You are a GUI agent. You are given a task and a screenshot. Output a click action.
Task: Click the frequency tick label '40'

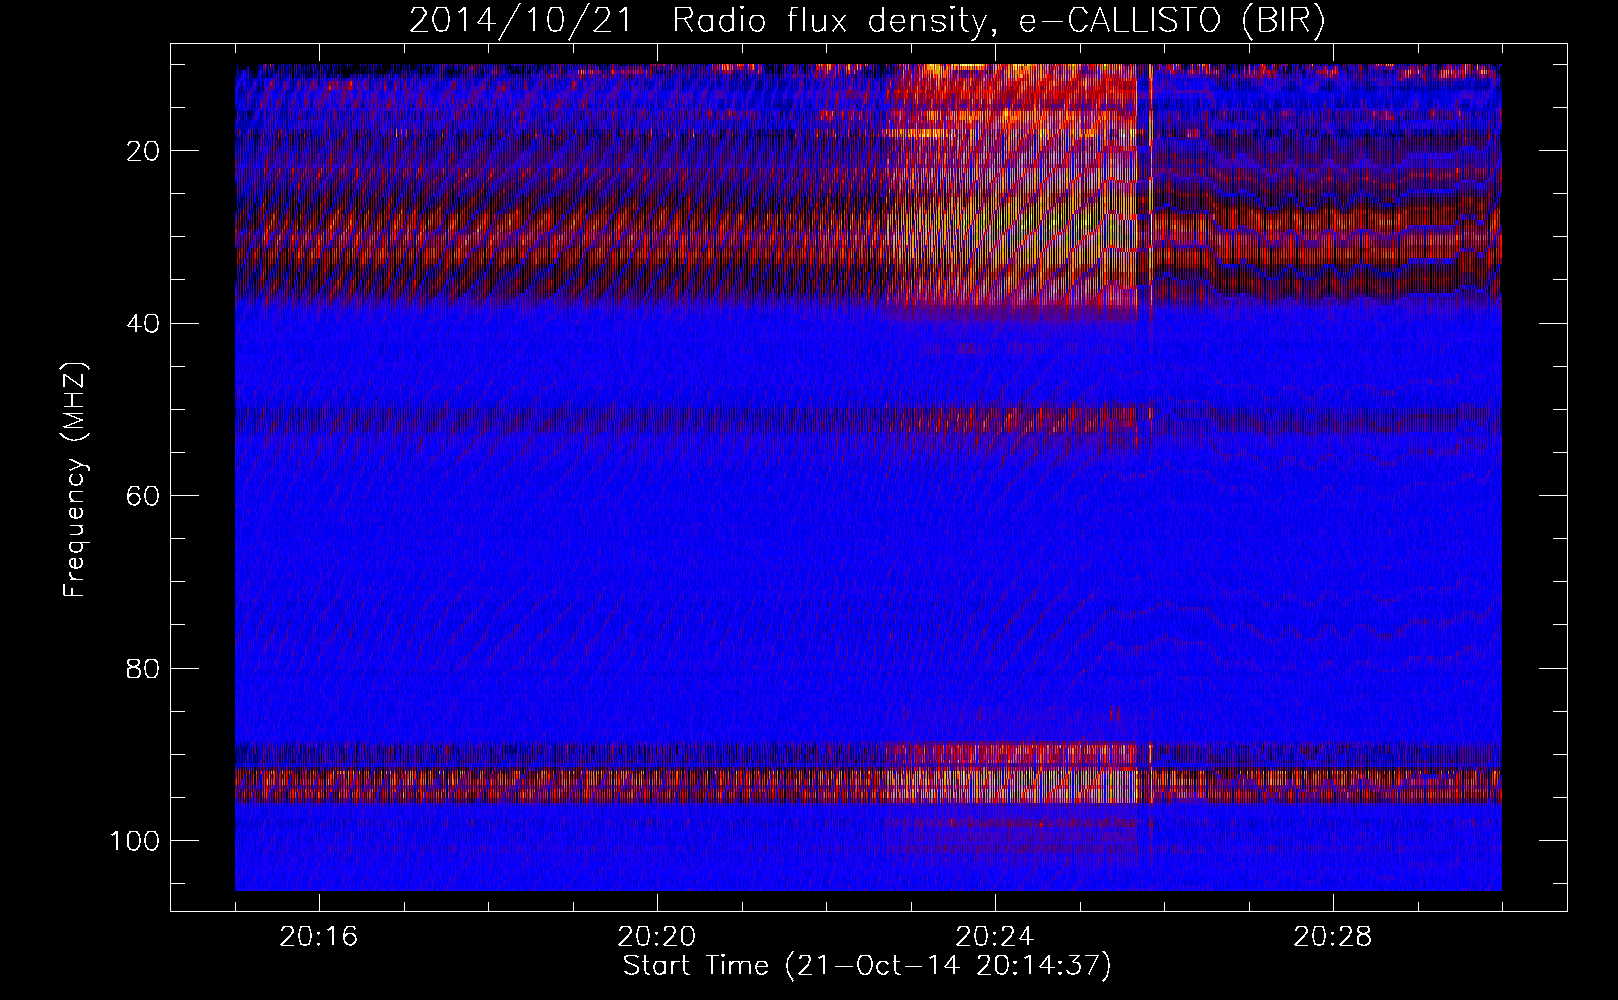coord(143,323)
